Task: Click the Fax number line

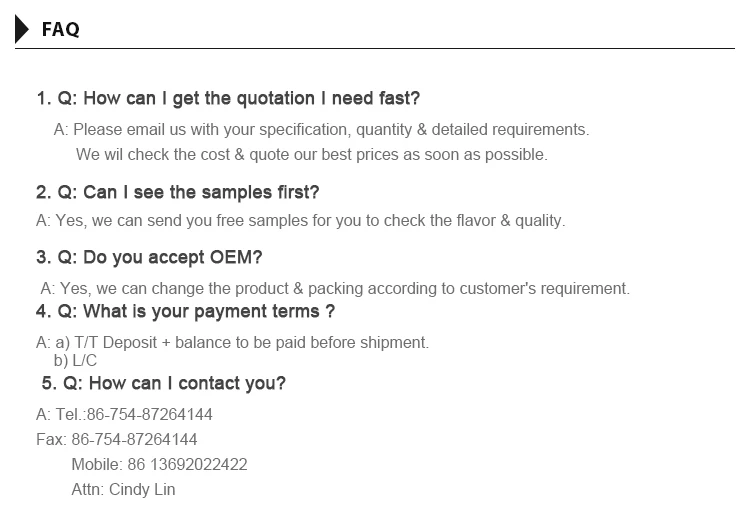Action: coord(117,439)
